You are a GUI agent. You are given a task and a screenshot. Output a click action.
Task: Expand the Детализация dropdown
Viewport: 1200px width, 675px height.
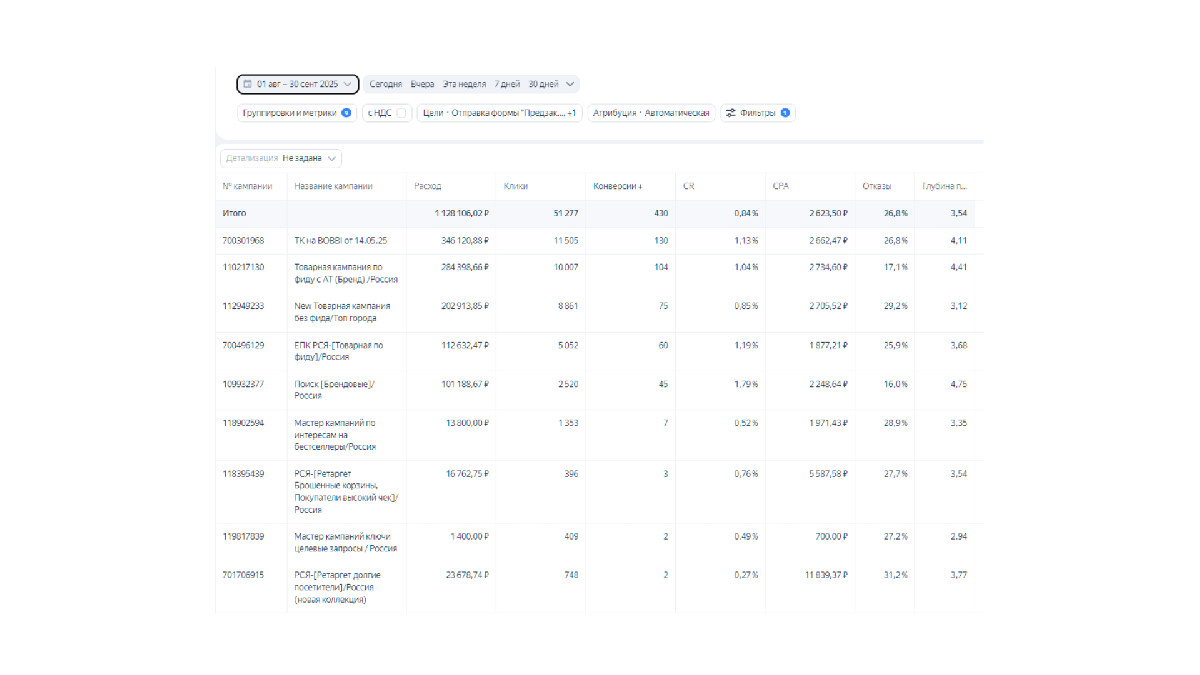281,158
